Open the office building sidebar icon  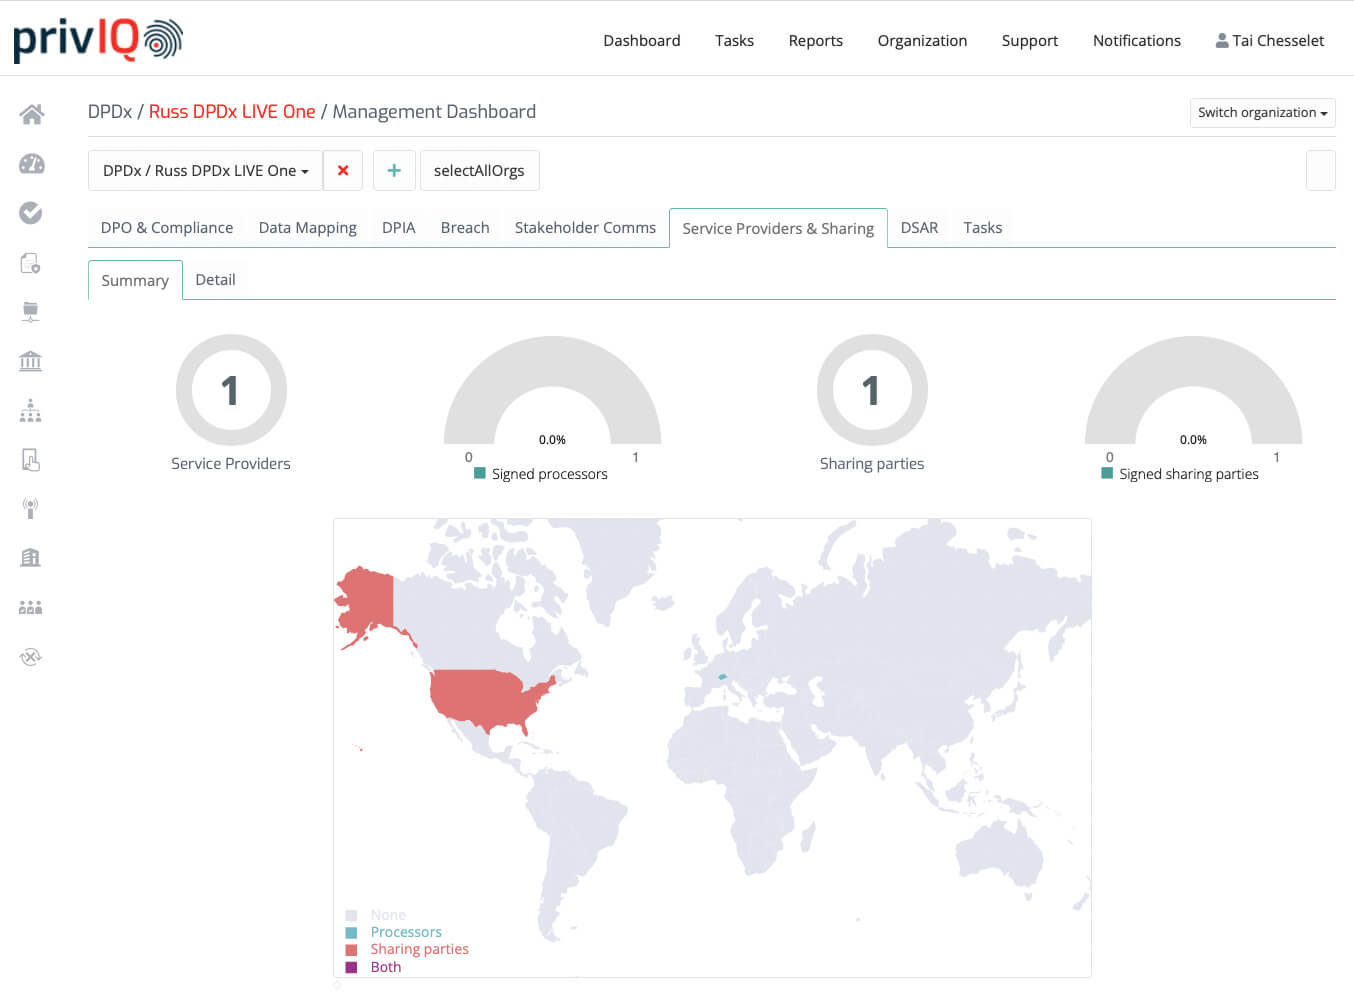[31, 558]
